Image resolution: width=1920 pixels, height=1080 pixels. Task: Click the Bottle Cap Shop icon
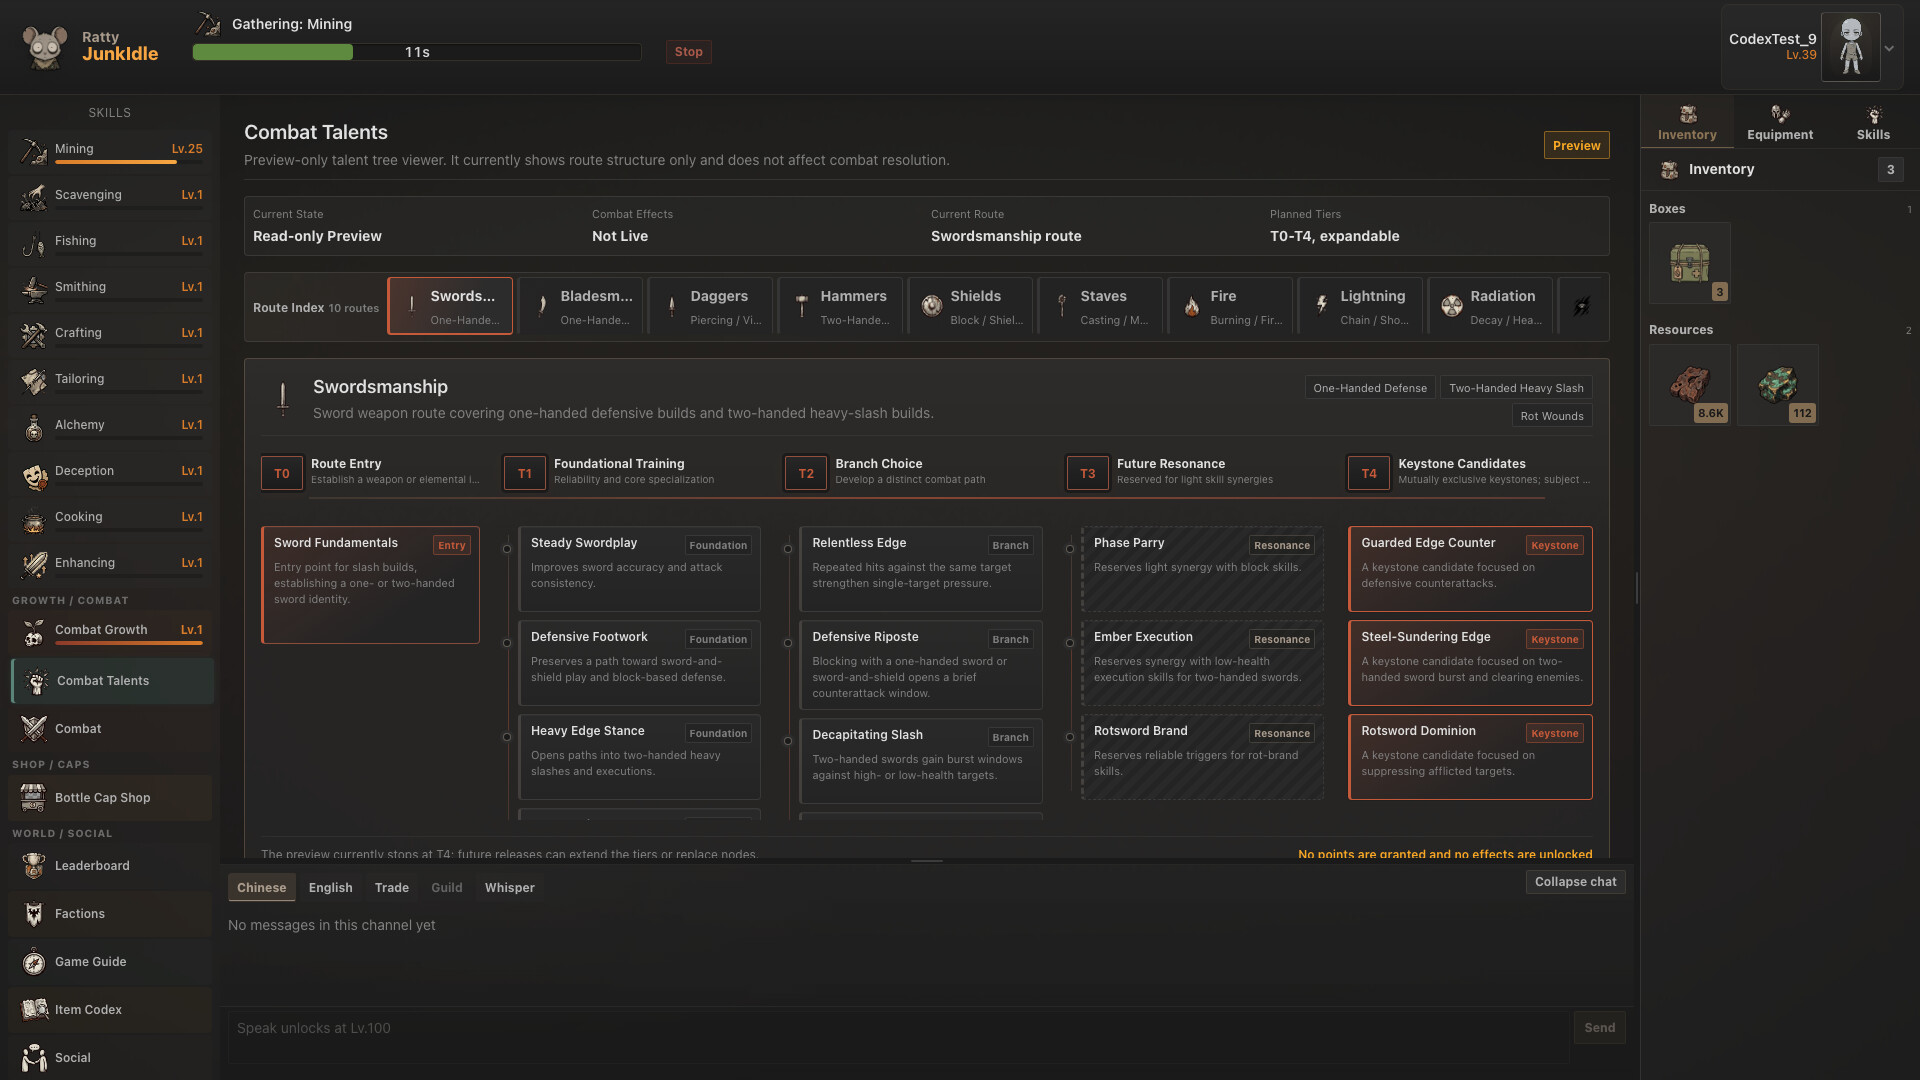33,798
